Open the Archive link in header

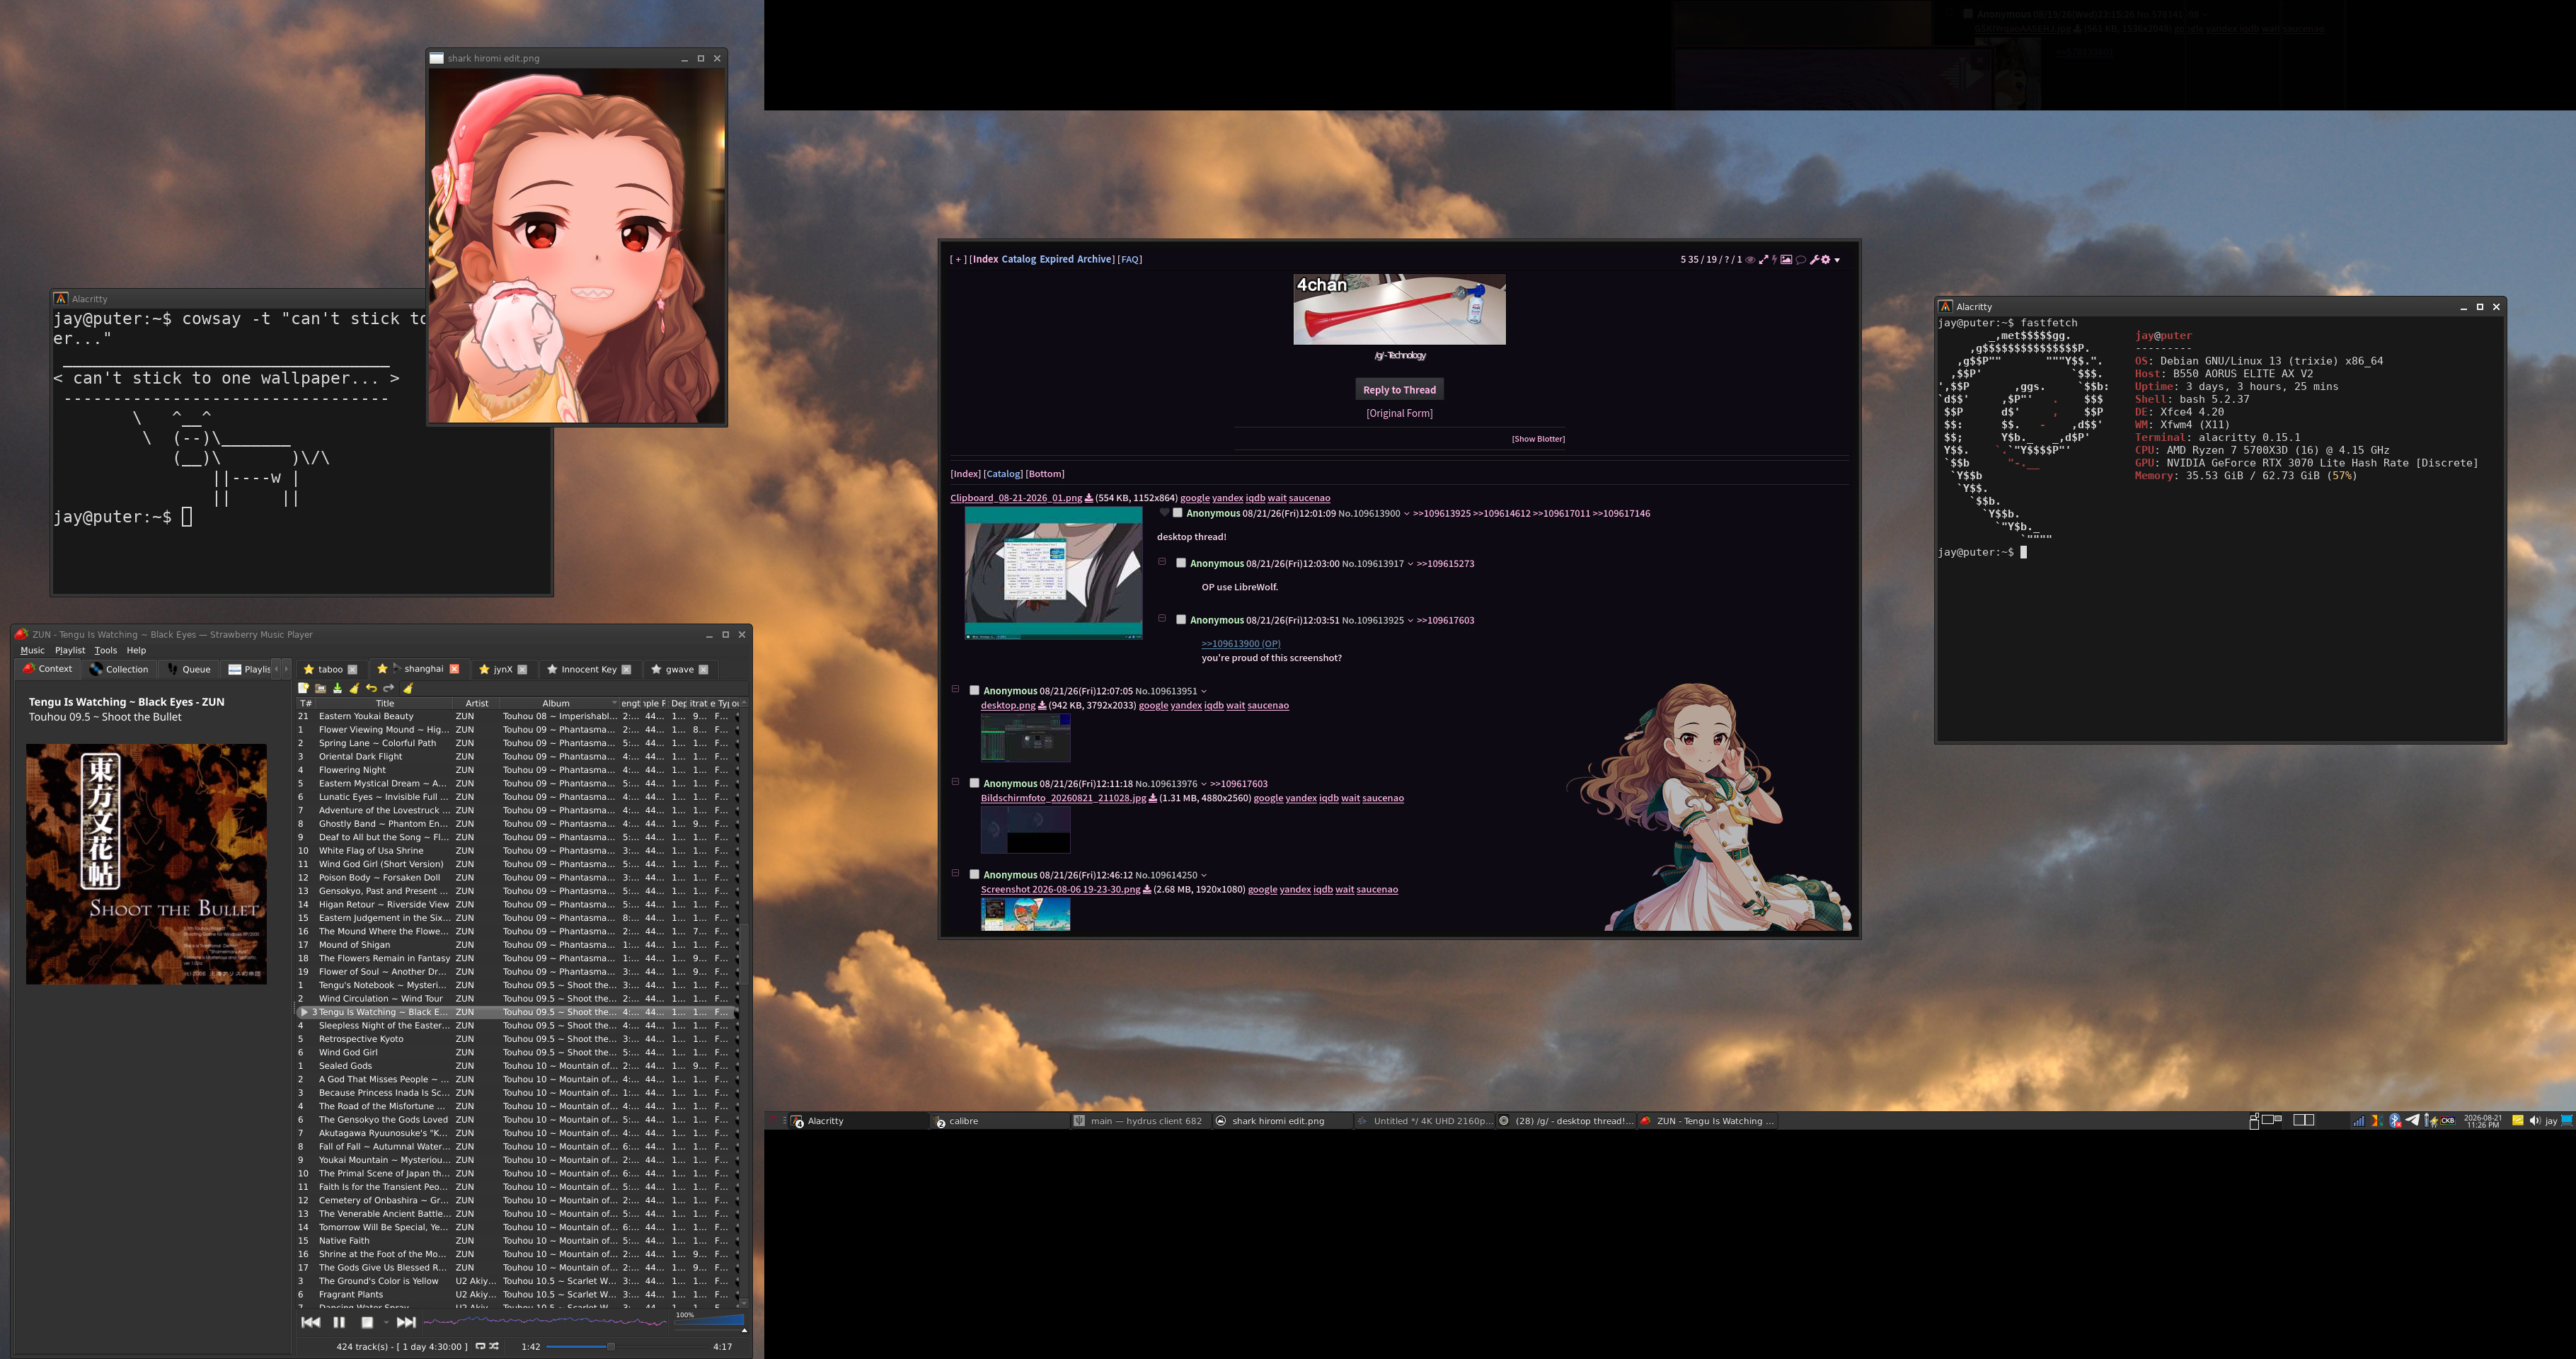[x=1094, y=259]
